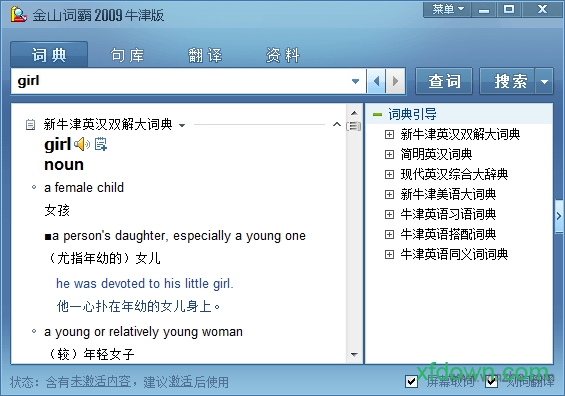Expand 牛津英语同义词词典 tree node
This screenshot has height=396, width=565.
389,255
